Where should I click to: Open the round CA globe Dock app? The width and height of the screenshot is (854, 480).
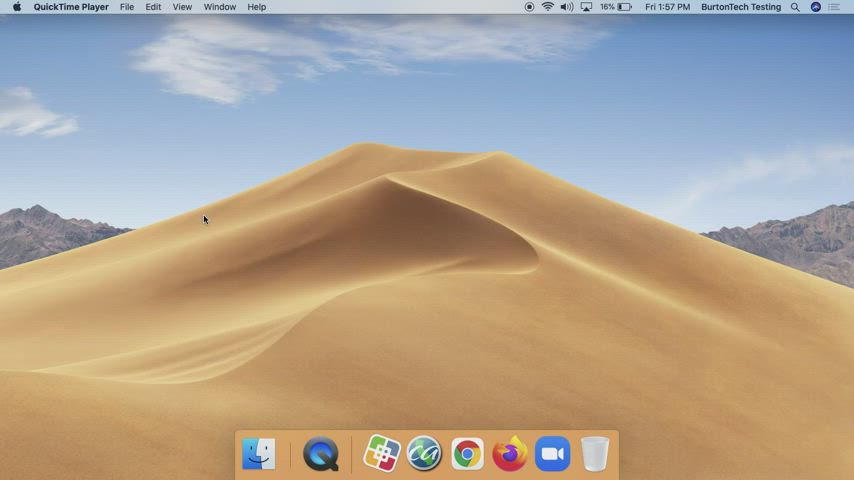424,454
